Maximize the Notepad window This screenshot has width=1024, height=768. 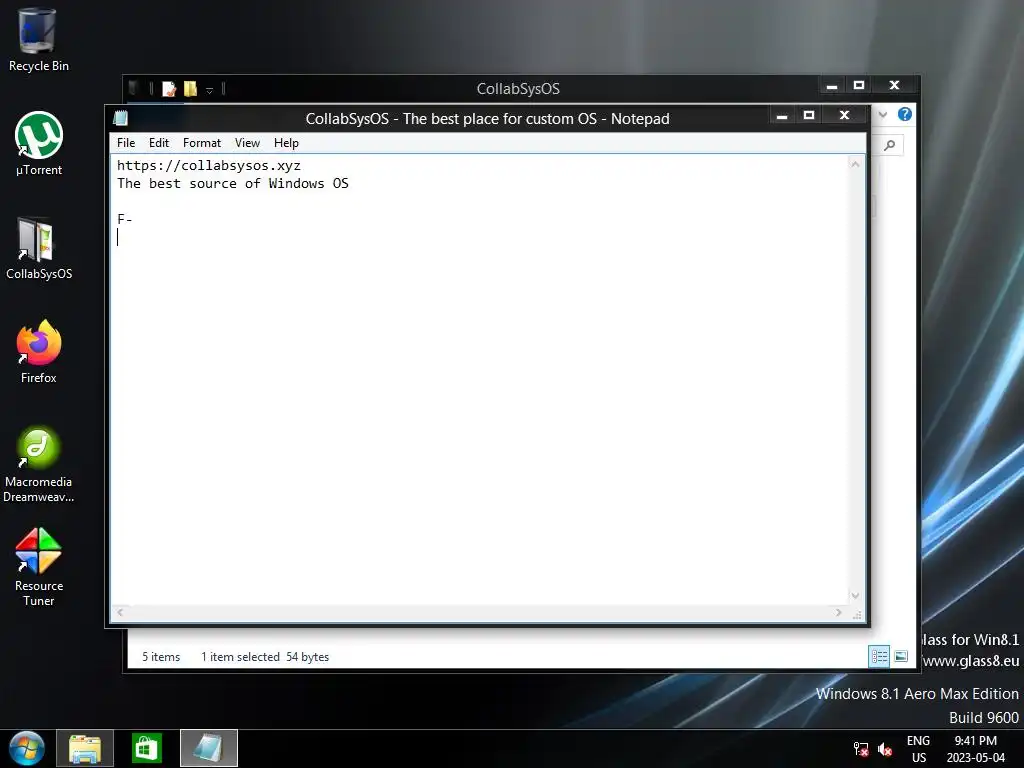(809, 116)
